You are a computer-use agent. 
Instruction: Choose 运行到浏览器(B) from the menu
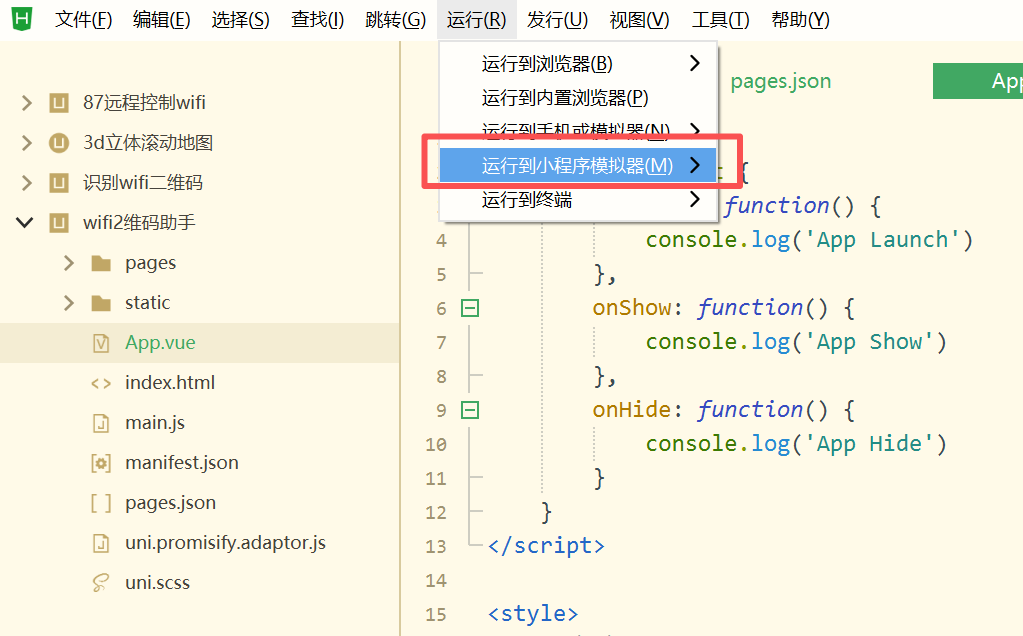(x=578, y=64)
